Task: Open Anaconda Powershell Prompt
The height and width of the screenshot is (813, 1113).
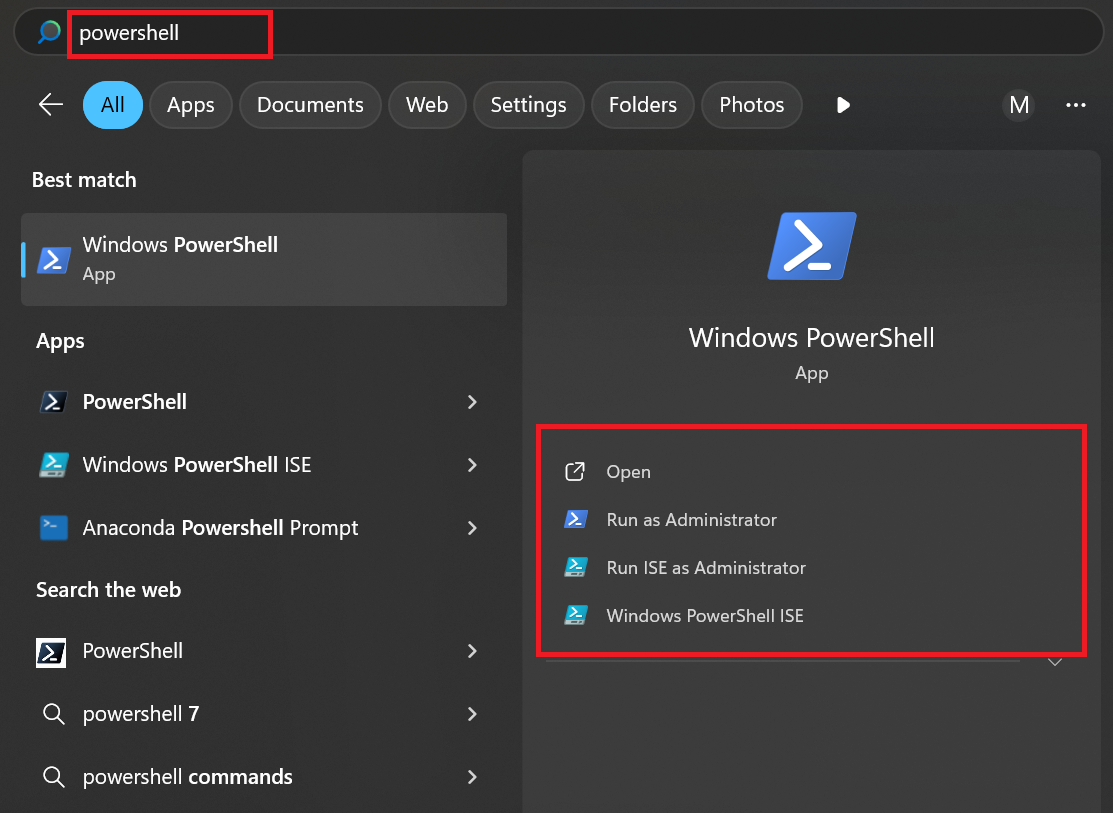Action: pos(264,528)
